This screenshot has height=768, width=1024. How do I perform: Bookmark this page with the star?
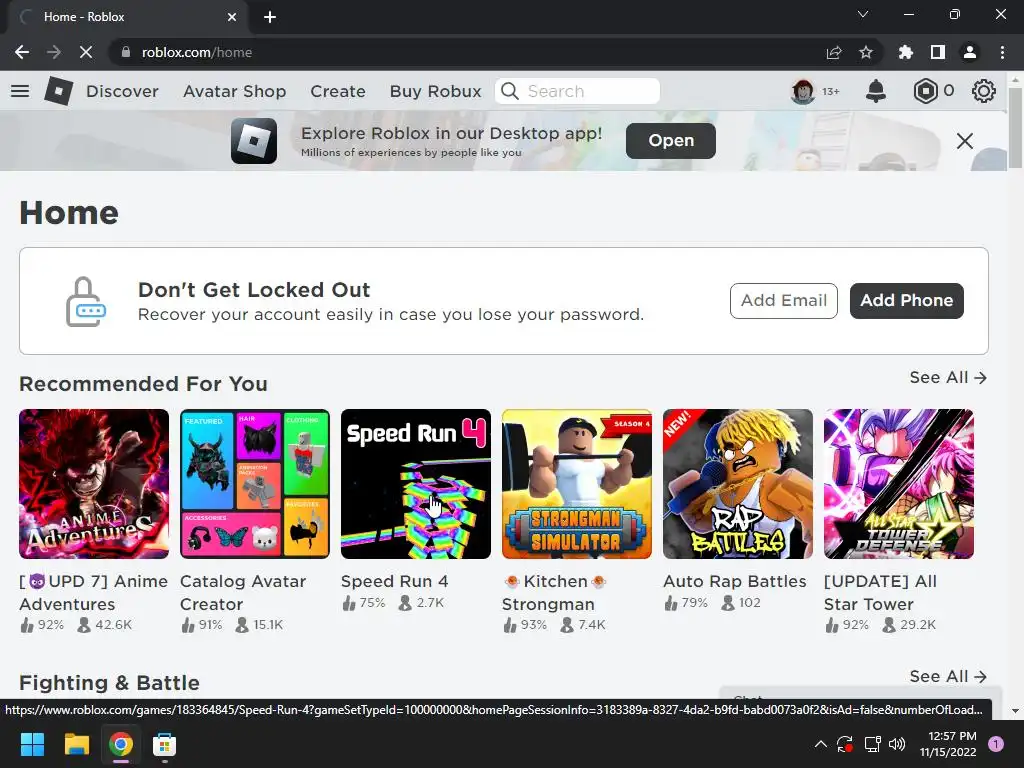tap(866, 52)
